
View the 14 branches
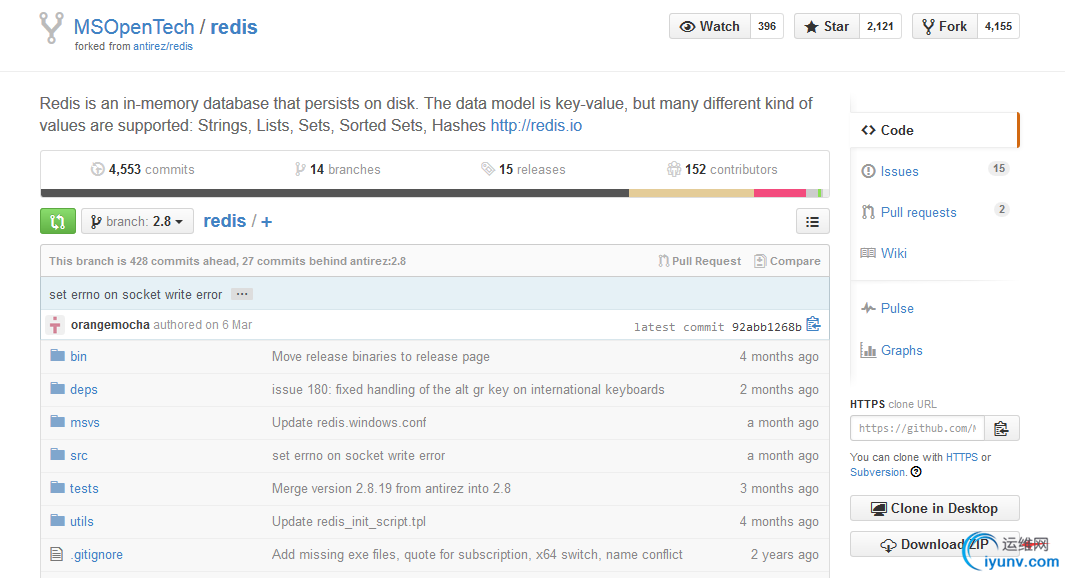(338, 169)
